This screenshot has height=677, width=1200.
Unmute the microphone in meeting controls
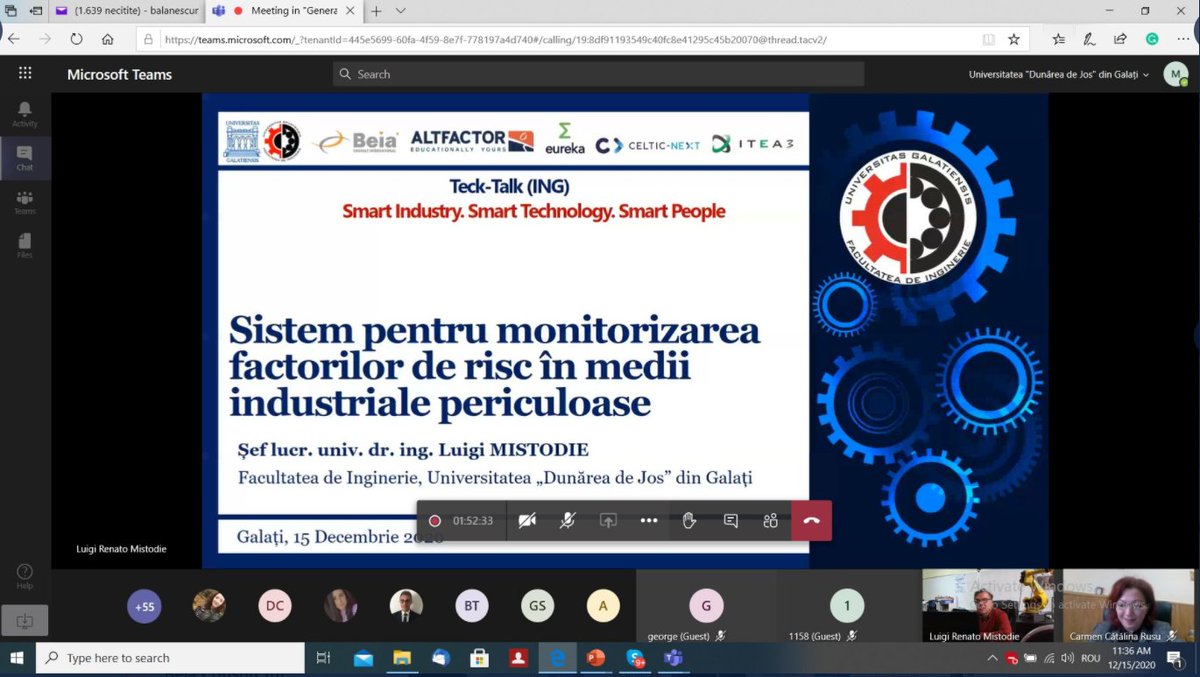click(567, 520)
